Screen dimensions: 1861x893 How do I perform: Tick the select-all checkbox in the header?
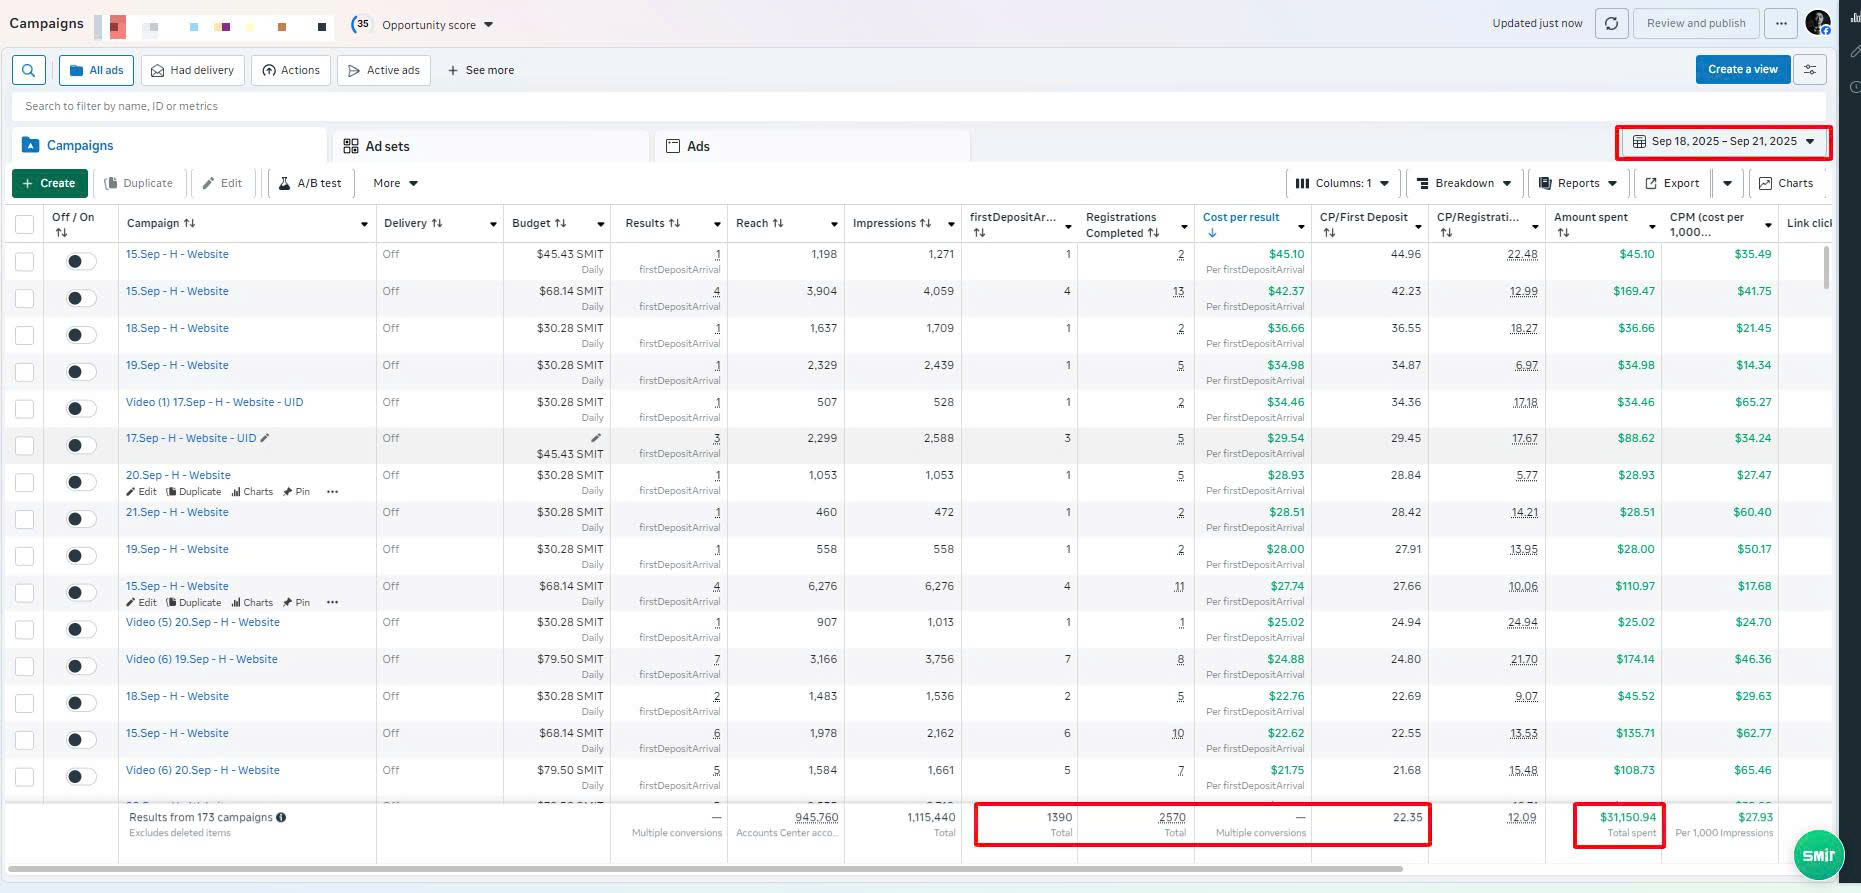click(x=25, y=224)
